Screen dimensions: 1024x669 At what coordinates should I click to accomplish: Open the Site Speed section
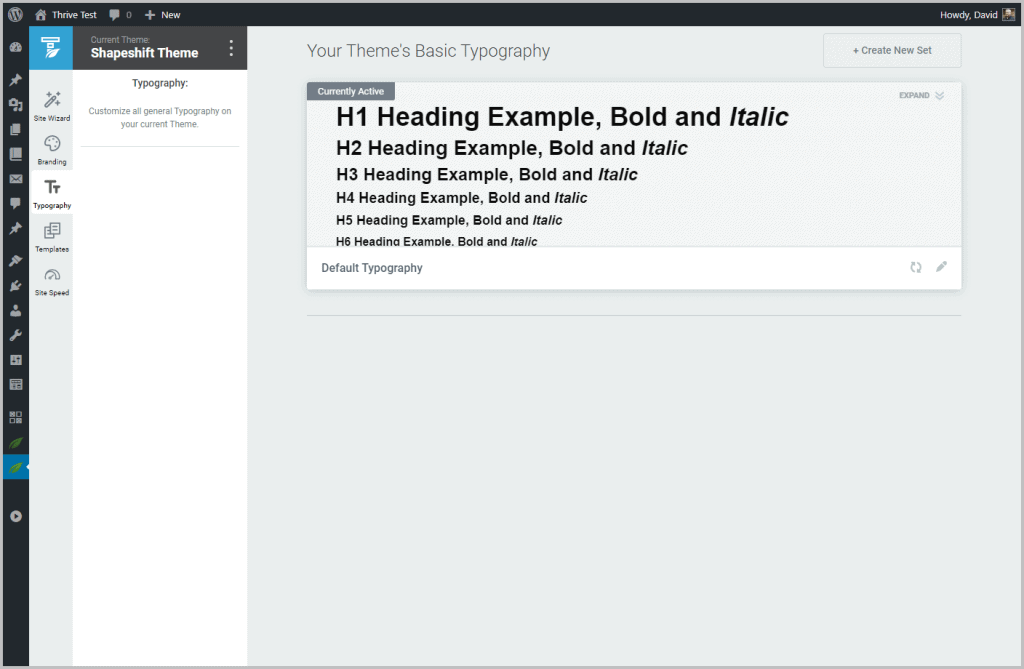coord(52,280)
